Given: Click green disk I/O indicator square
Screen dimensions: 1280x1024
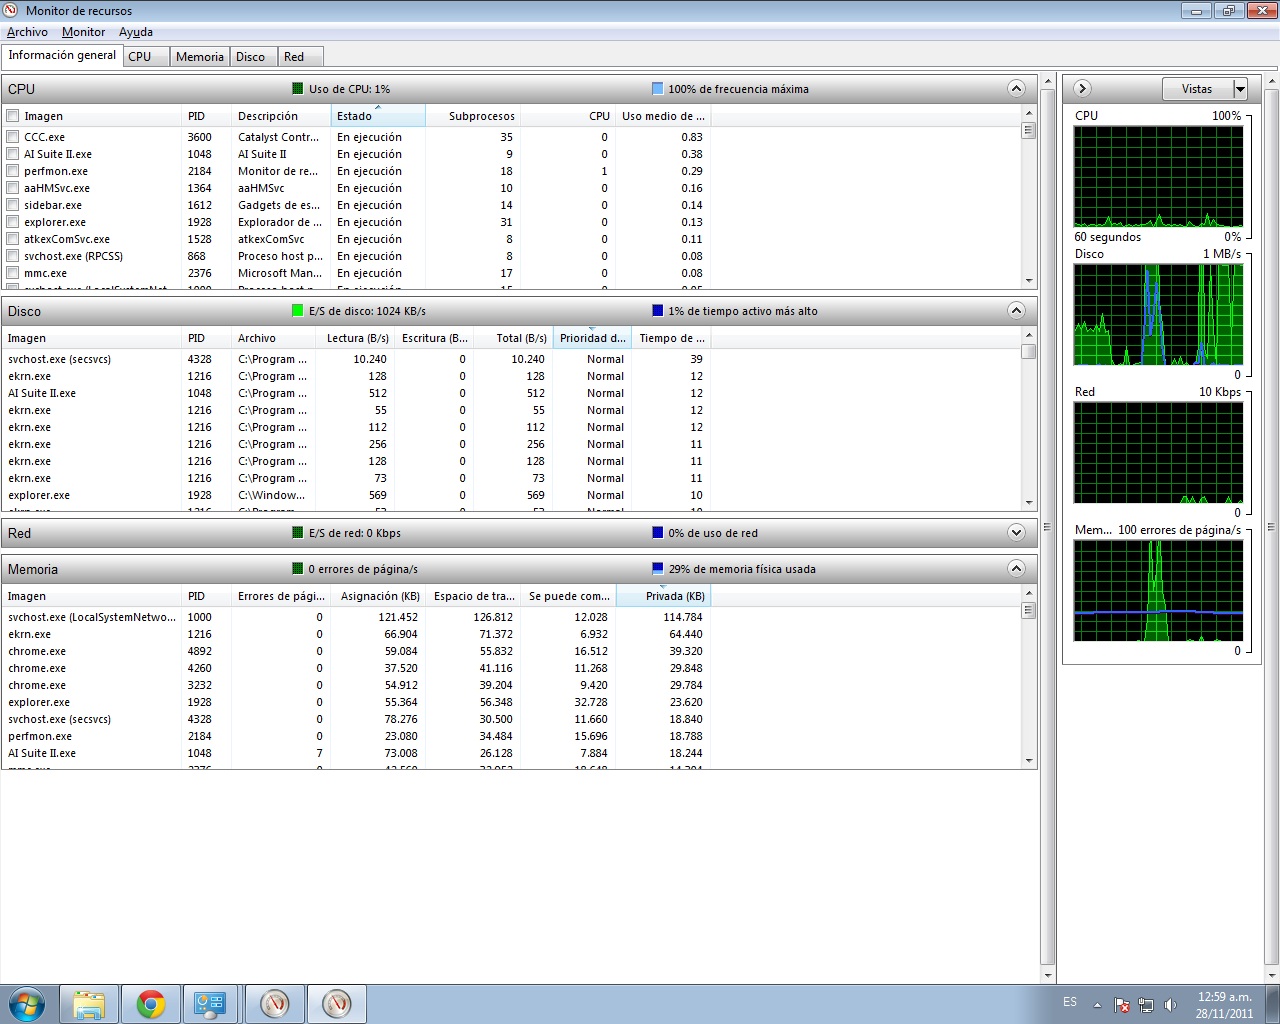Looking at the screenshot, I should (x=297, y=311).
